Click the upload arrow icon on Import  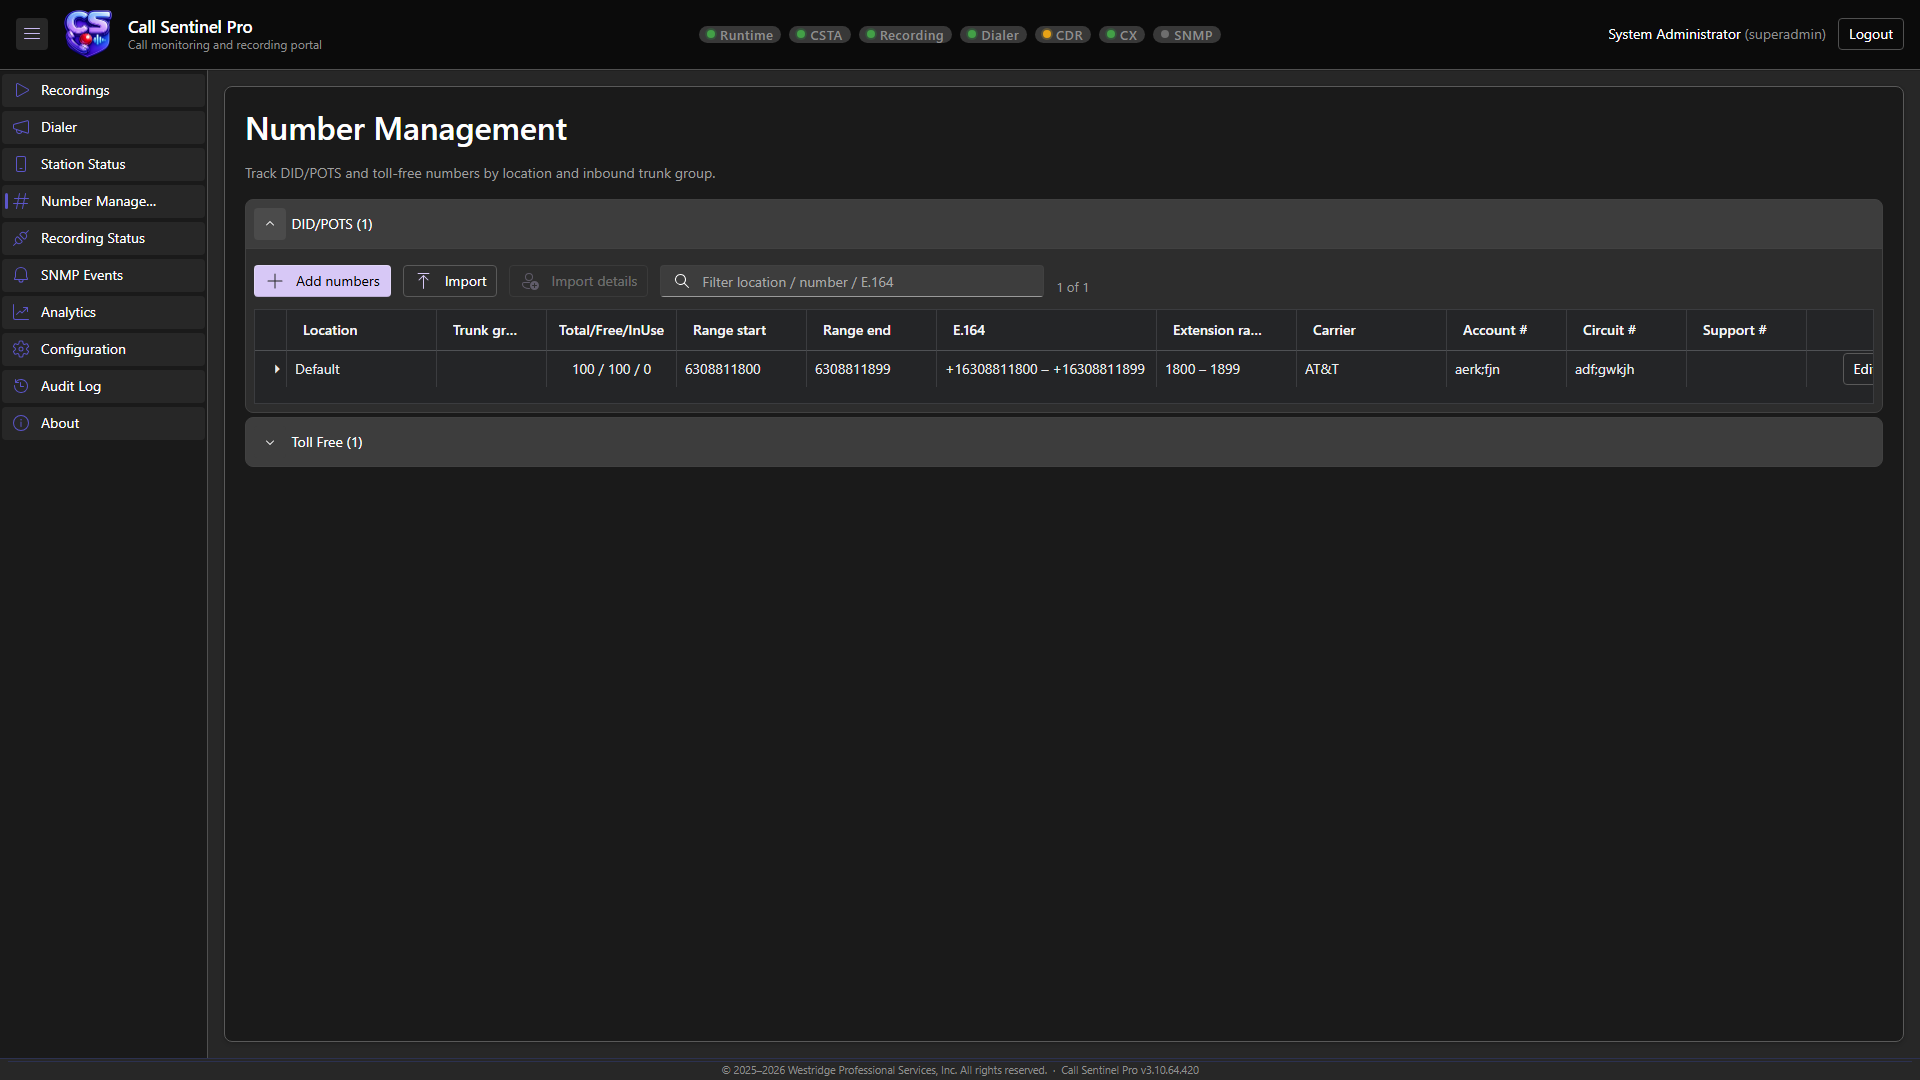coord(423,281)
